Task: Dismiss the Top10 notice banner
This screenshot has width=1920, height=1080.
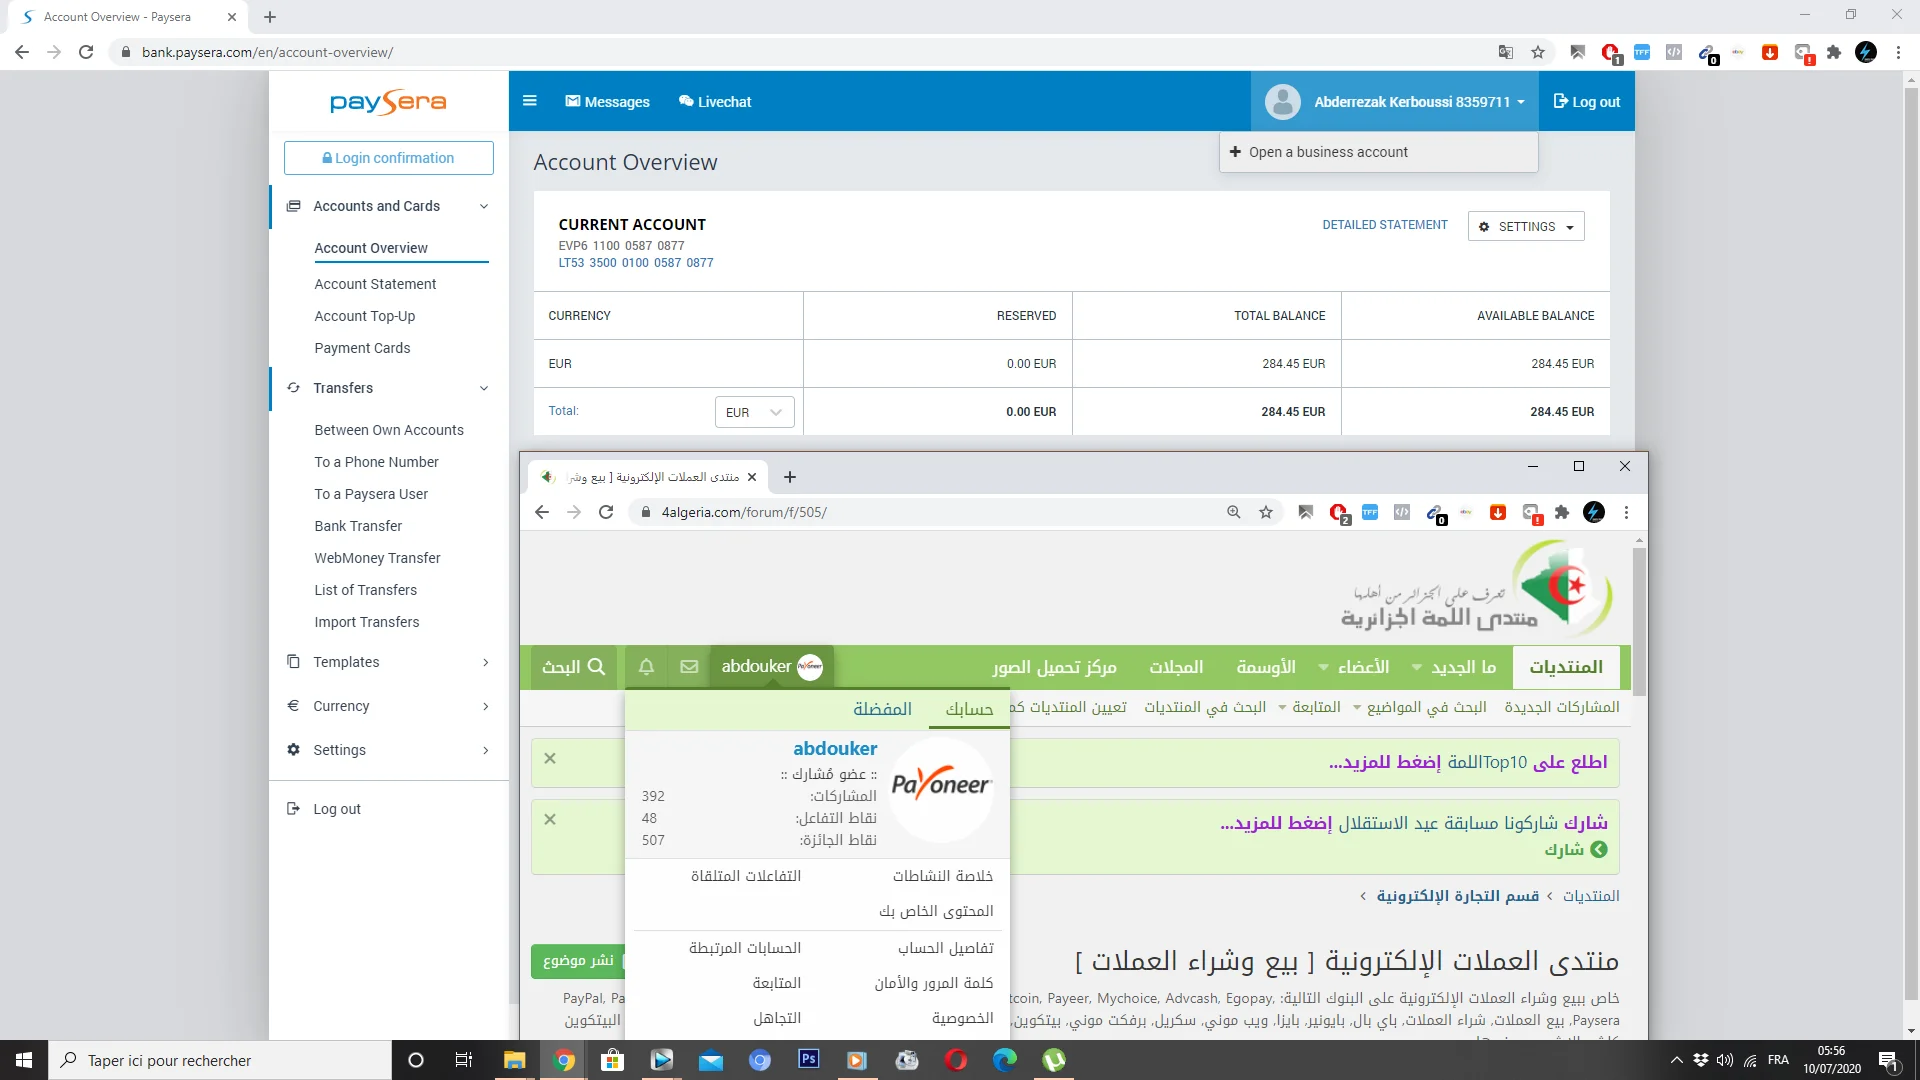Action: point(550,759)
